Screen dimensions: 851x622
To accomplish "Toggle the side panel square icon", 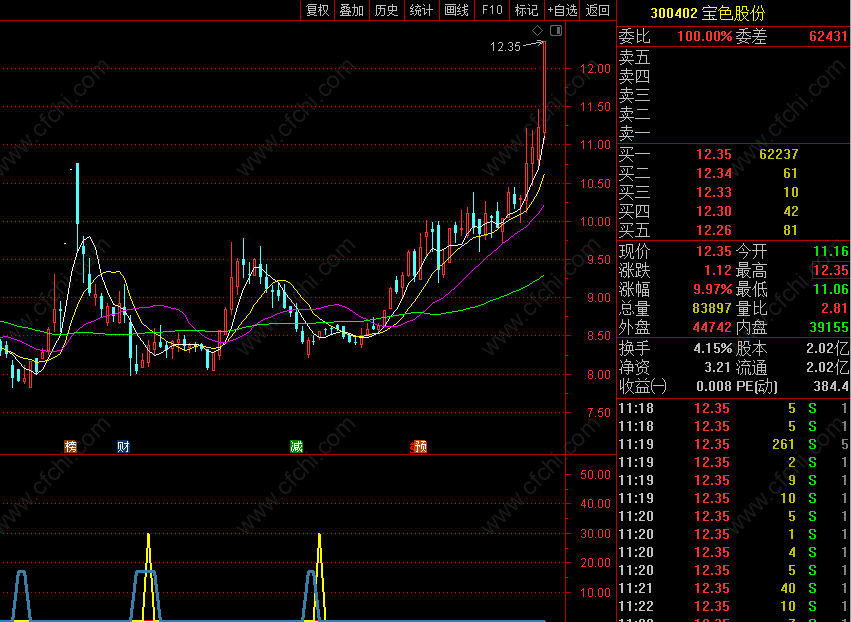I will (556, 30).
